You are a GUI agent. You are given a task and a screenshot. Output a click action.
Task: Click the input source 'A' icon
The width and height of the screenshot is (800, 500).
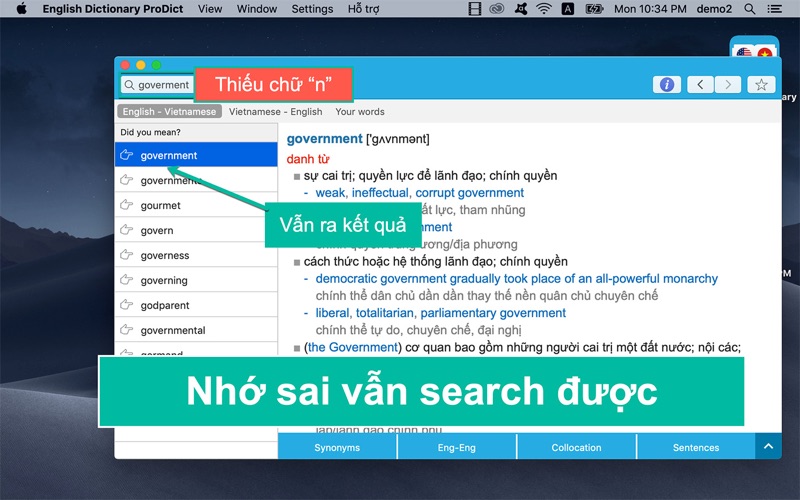pyautogui.click(x=567, y=9)
